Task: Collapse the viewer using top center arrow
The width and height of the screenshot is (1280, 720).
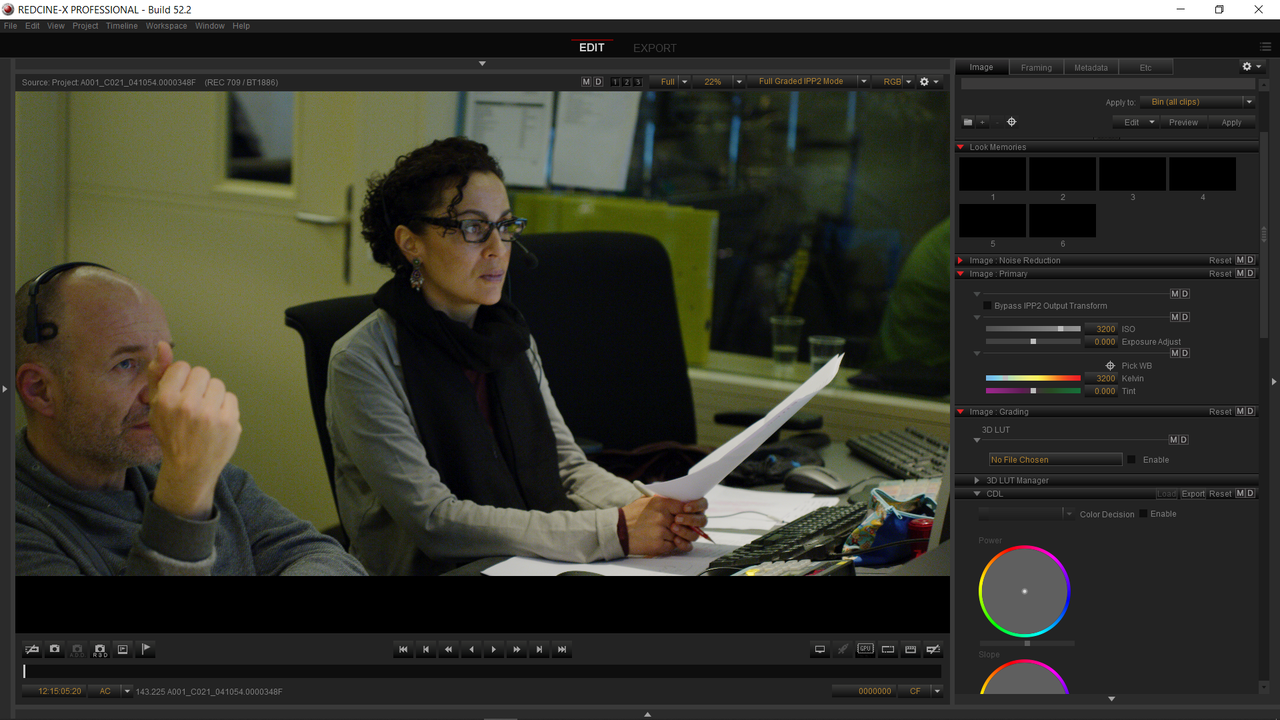Action: coord(482,64)
